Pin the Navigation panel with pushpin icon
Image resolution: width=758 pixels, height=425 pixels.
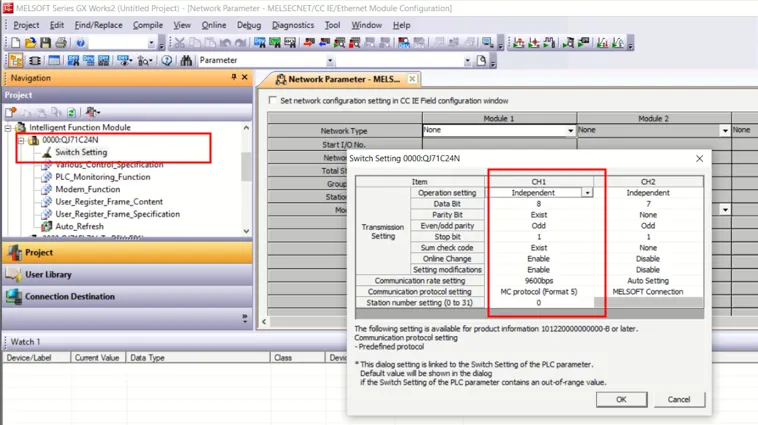(233, 77)
